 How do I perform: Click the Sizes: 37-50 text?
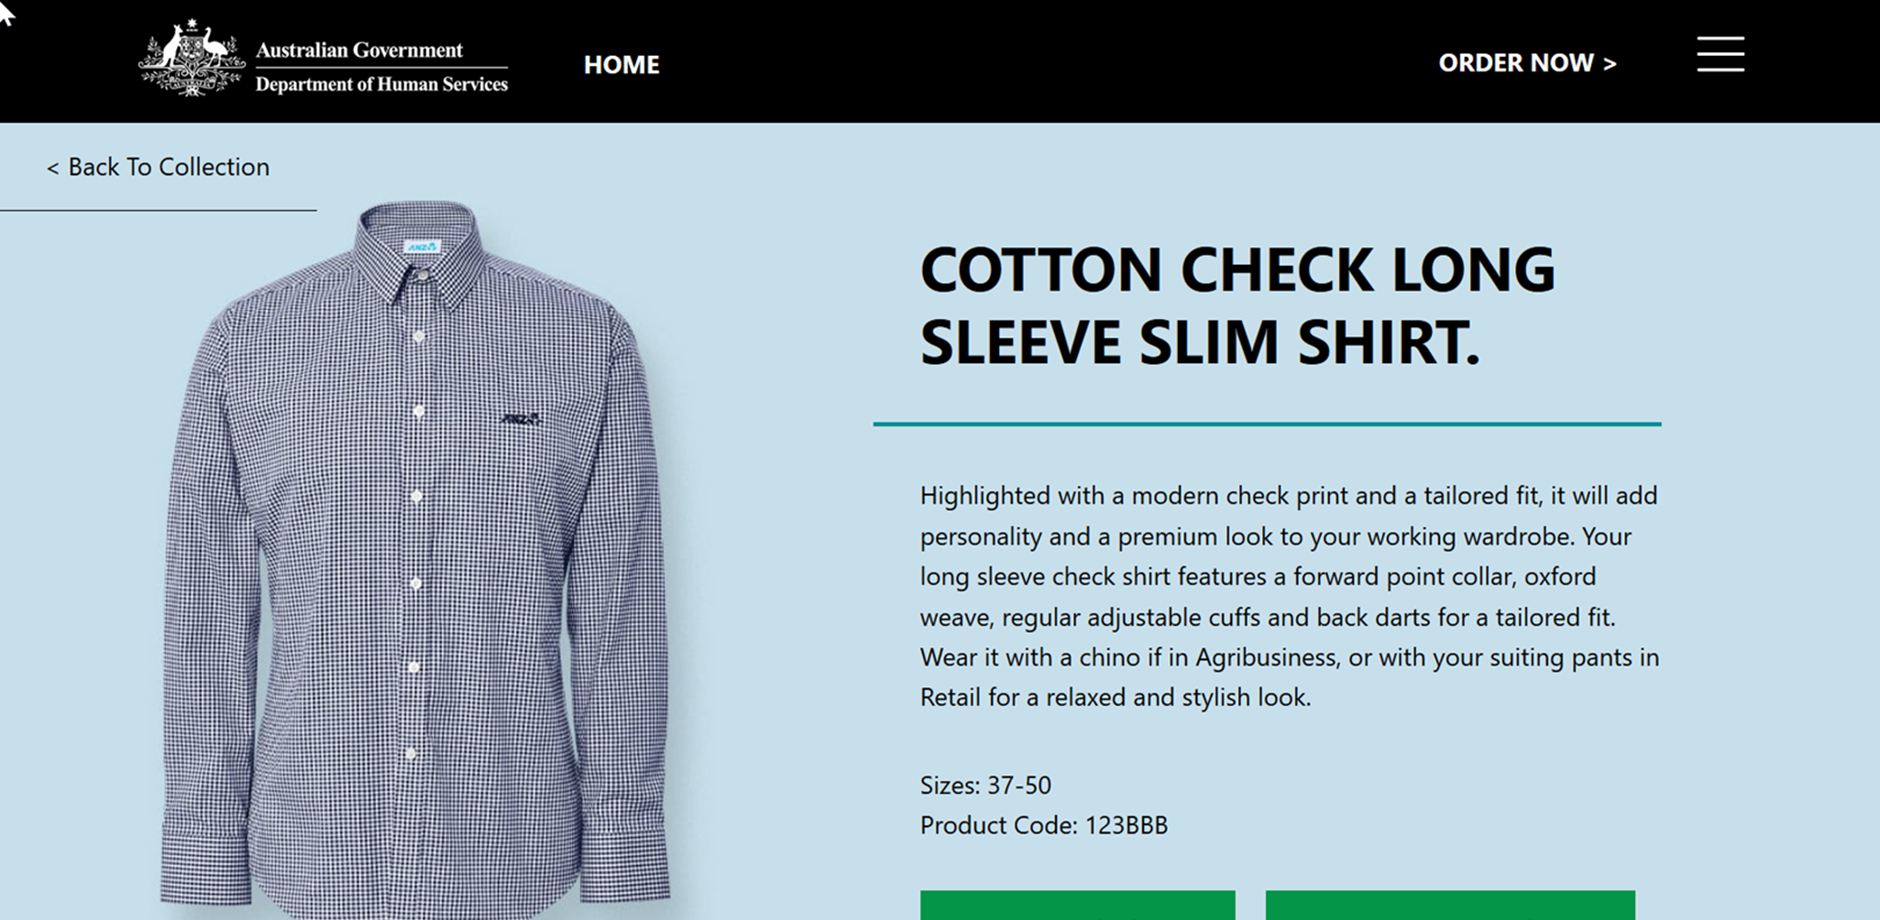click(985, 785)
